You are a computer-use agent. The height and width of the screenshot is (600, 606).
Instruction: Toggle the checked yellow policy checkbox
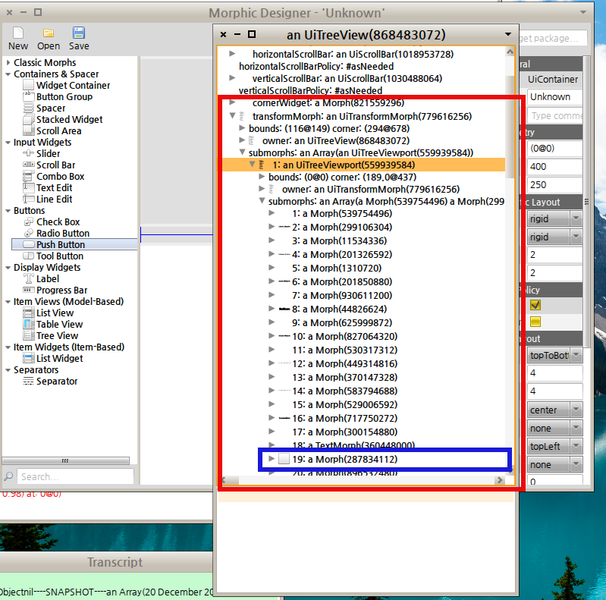536,304
